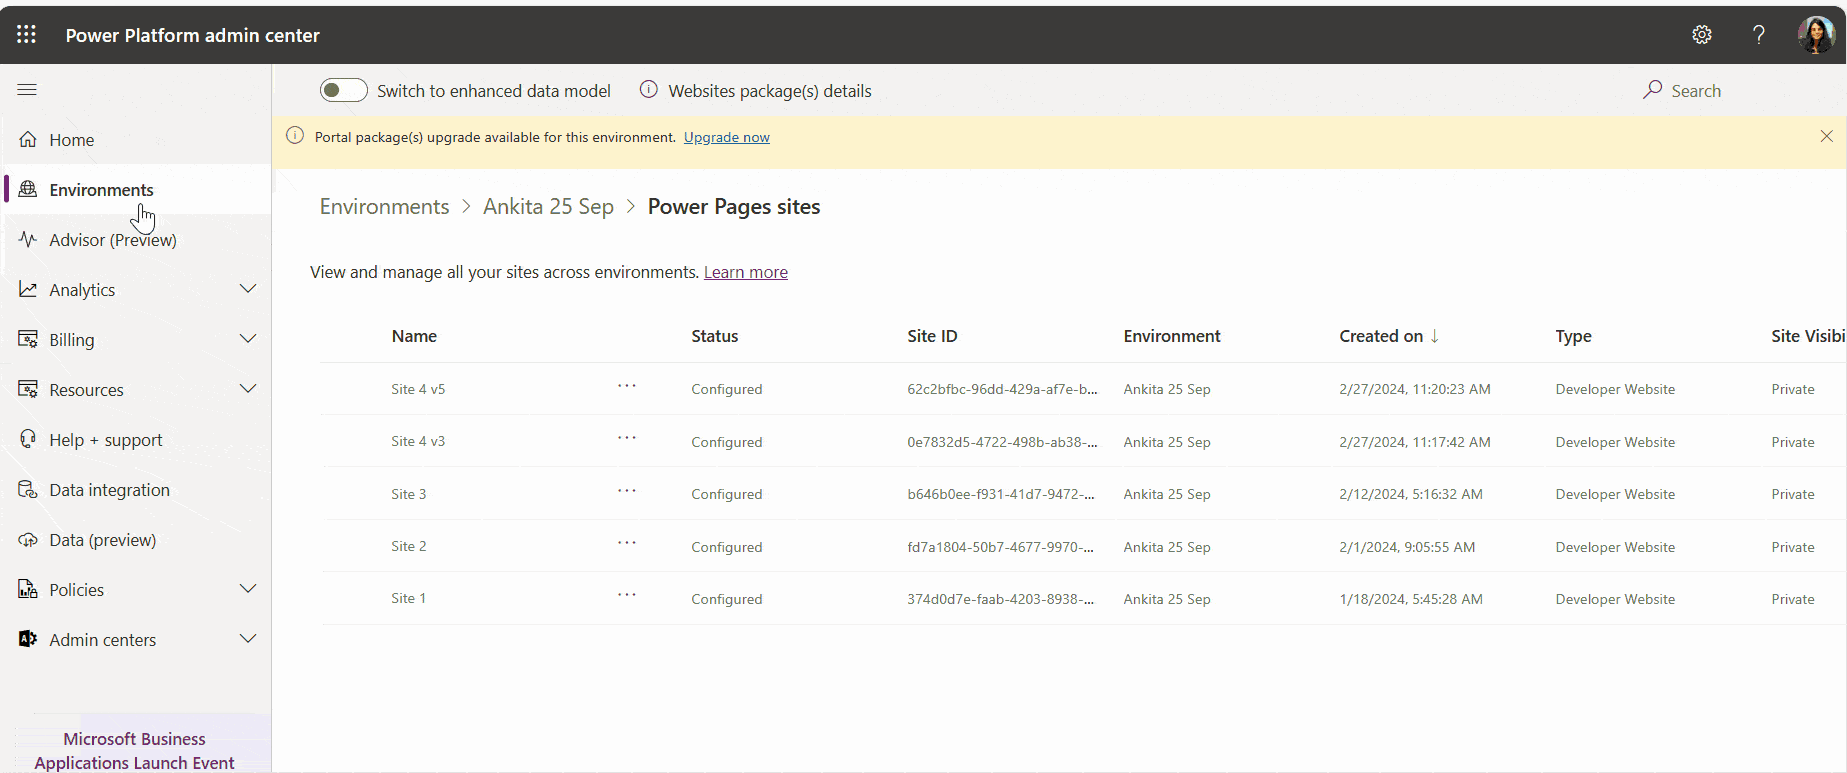The height and width of the screenshot is (773, 1847).
Task: Click Environments breadcrumb link
Action: 384,207
